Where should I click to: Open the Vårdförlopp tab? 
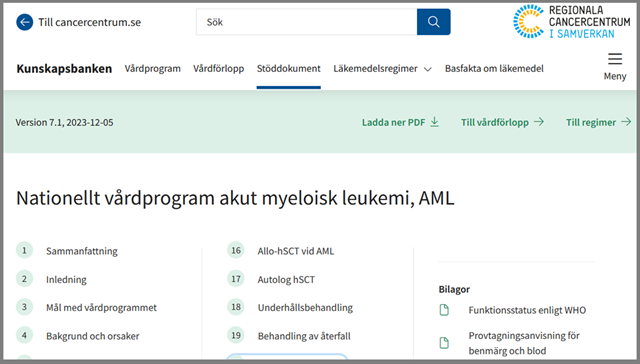(x=219, y=69)
